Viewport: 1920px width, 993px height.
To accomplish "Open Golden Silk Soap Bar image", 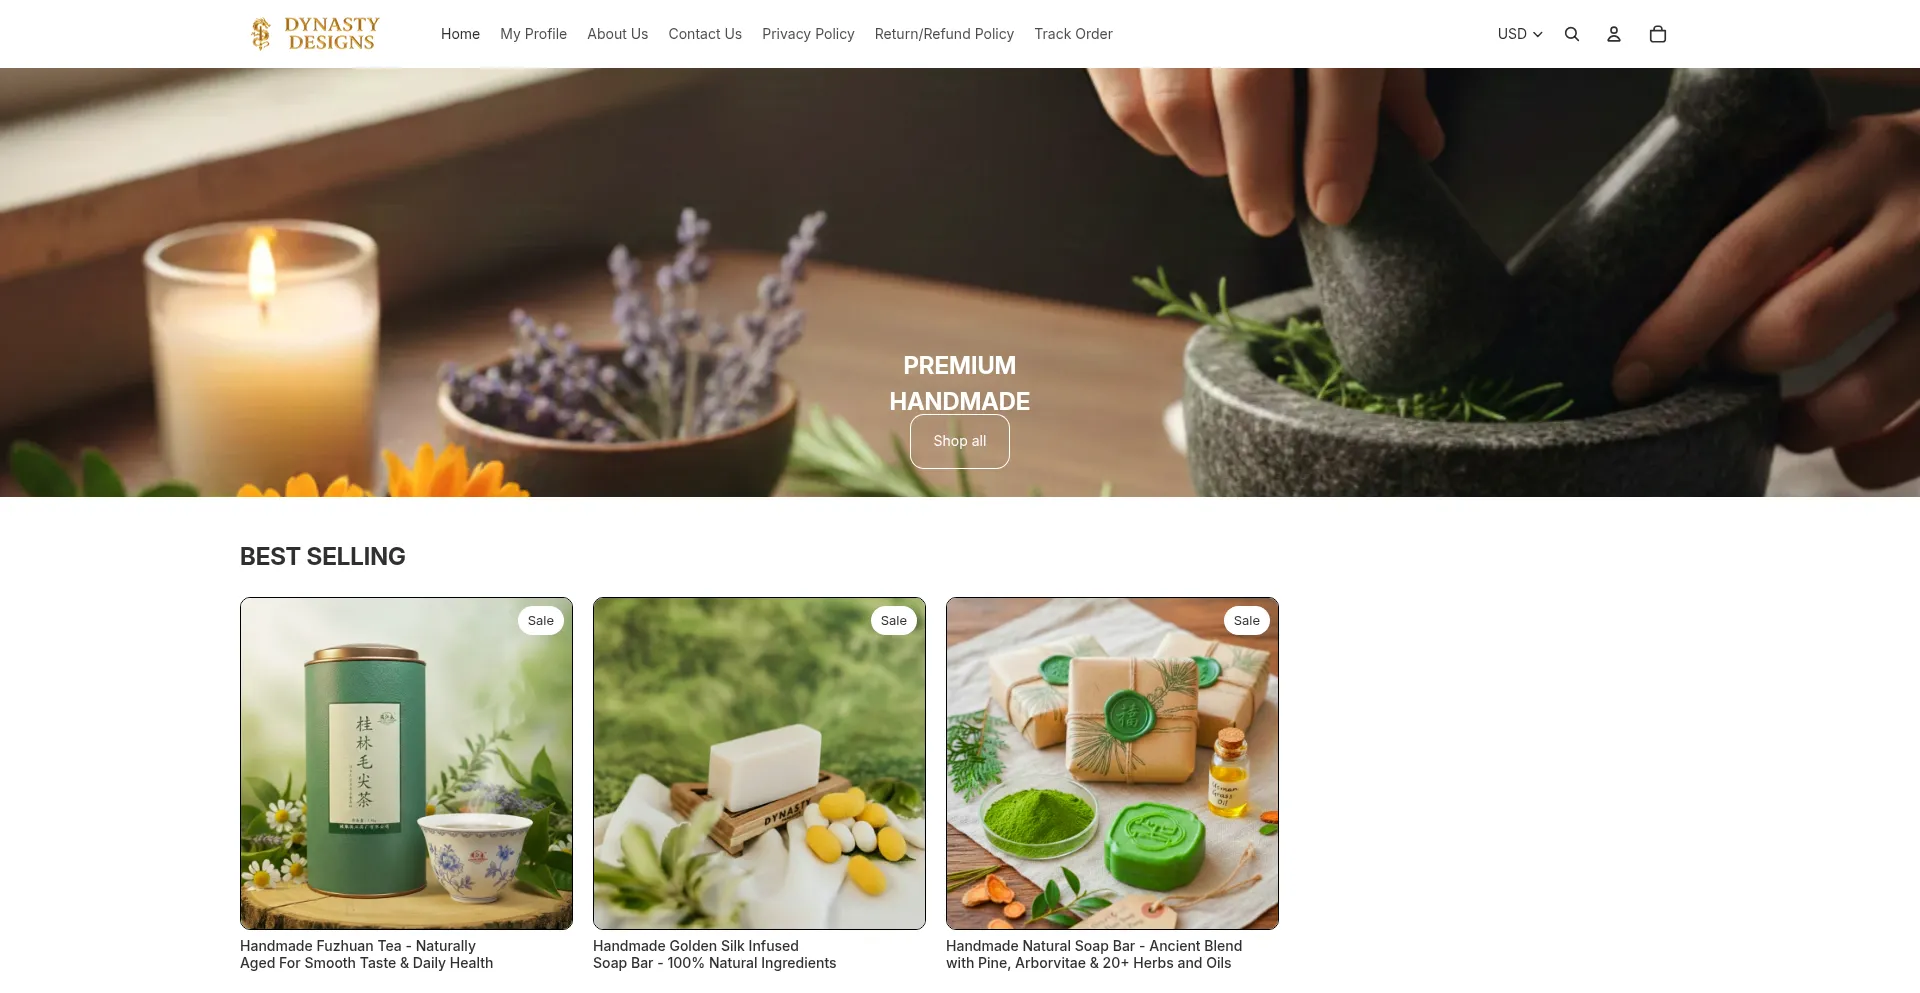I will [x=759, y=763].
